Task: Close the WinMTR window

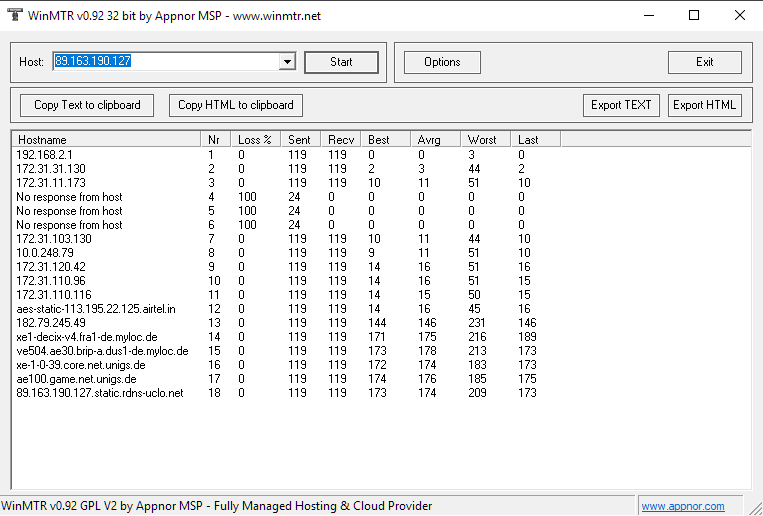Action: point(740,16)
